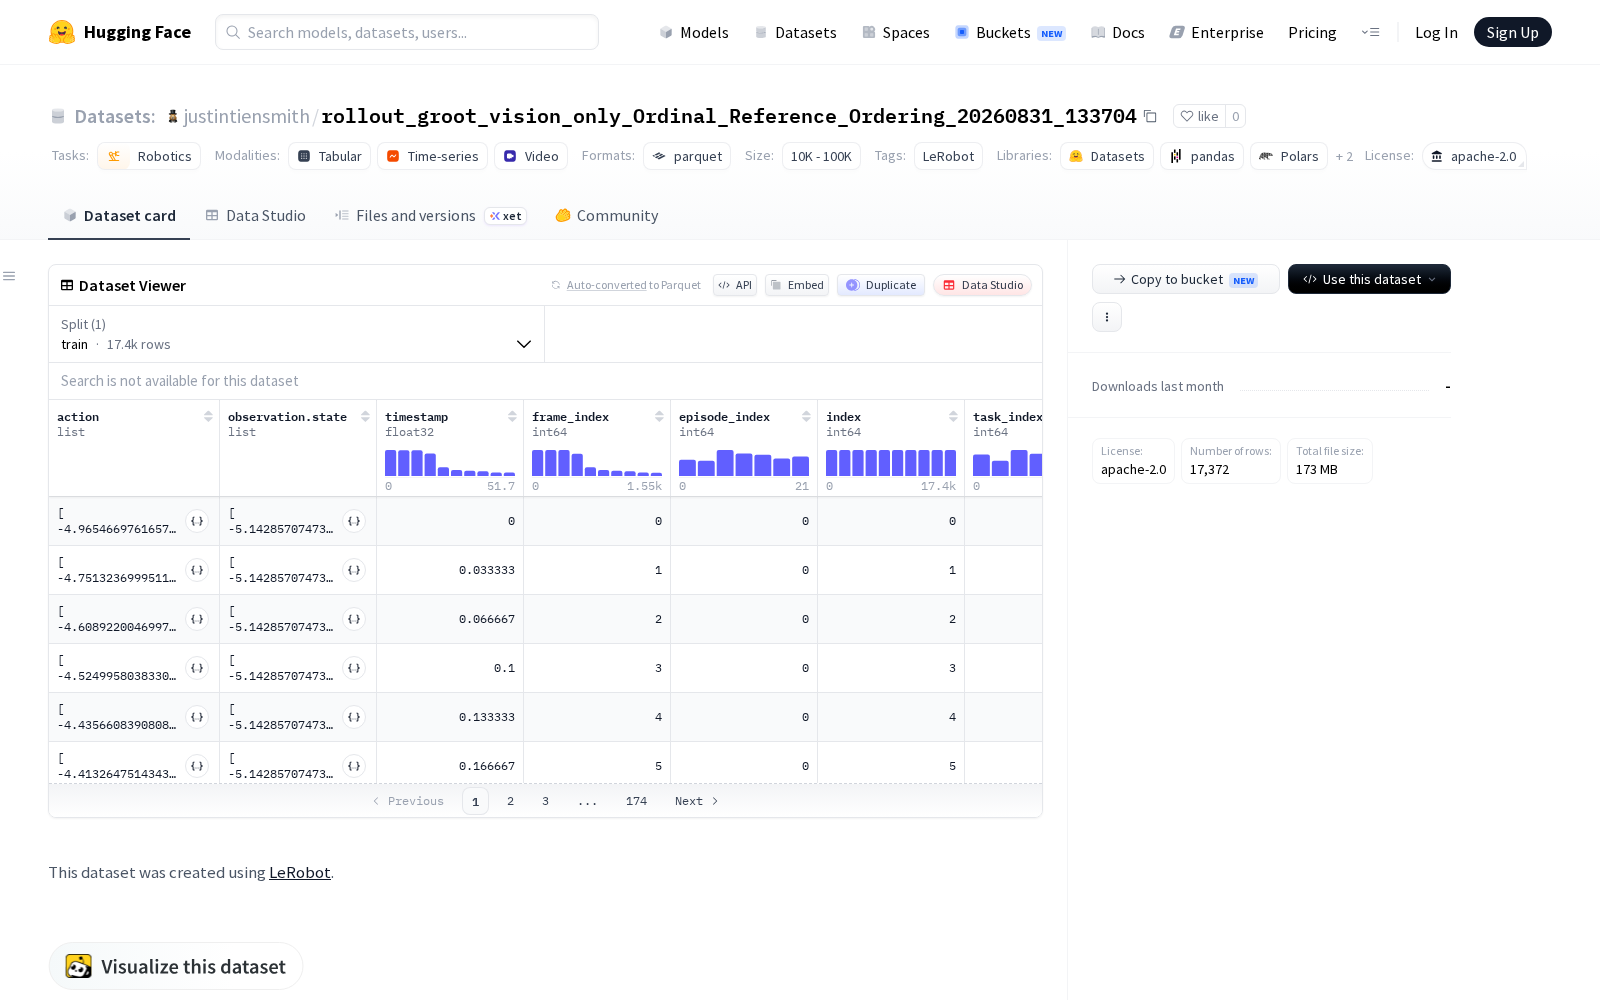1600x1000 pixels.
Task: Expand observation.state JSON in the timestamp 0 row
Action: [x=354, y=521]
